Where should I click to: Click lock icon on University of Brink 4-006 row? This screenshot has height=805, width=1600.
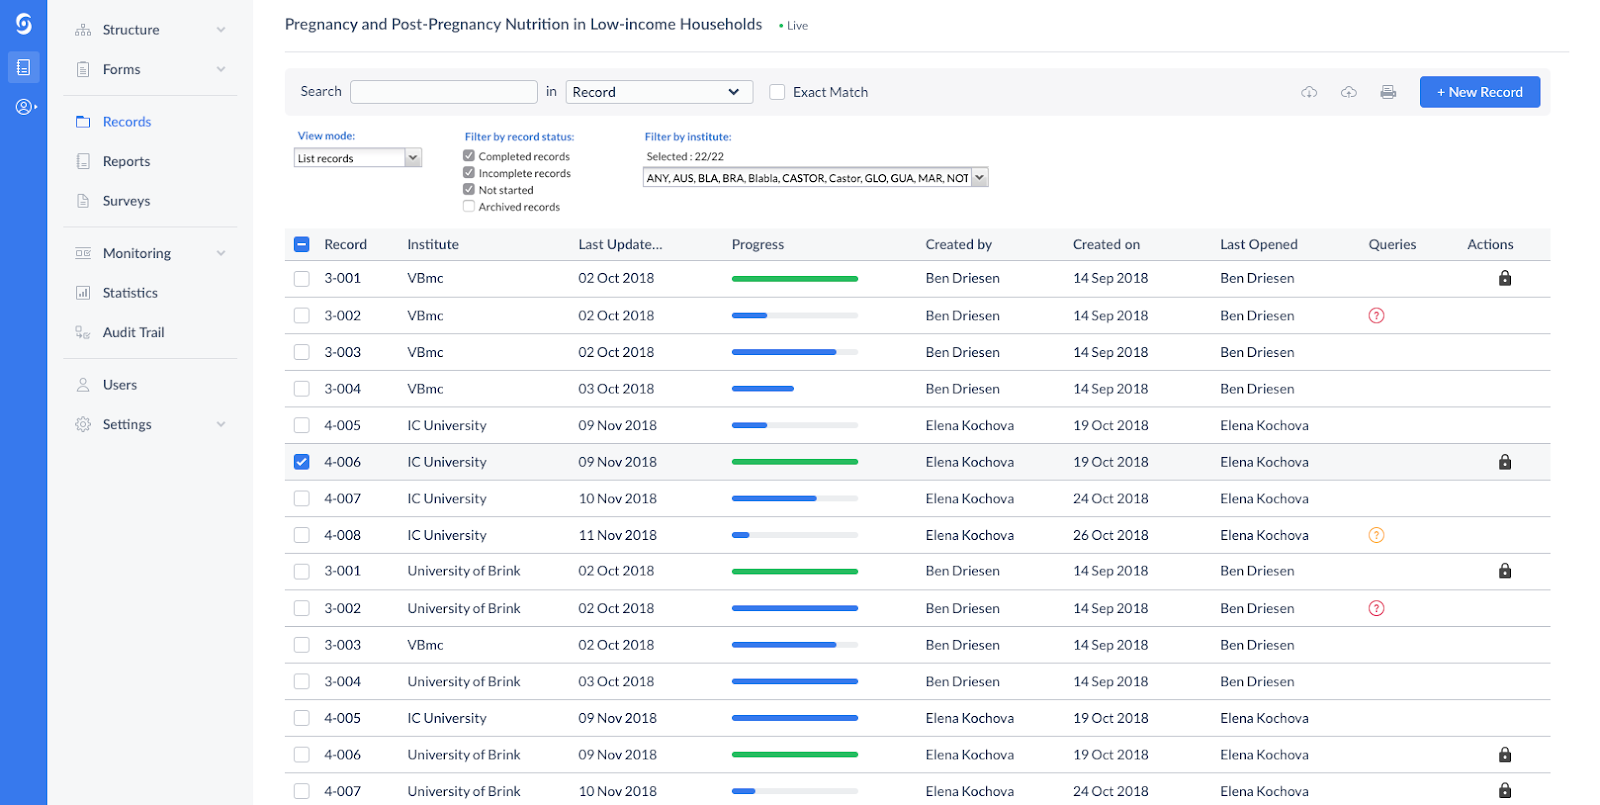click(x=1505, y=755)
